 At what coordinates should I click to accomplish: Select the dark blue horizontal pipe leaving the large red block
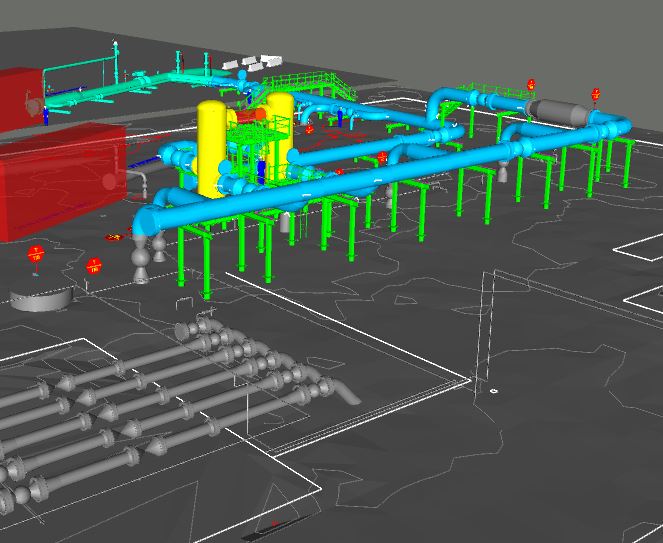coord(144,162)
